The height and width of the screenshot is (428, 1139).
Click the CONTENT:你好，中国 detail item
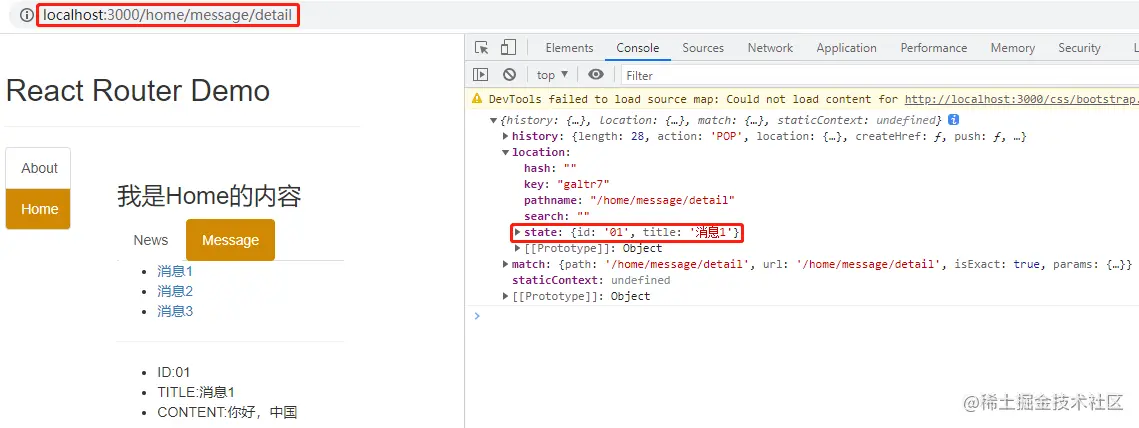pos(227,413)
